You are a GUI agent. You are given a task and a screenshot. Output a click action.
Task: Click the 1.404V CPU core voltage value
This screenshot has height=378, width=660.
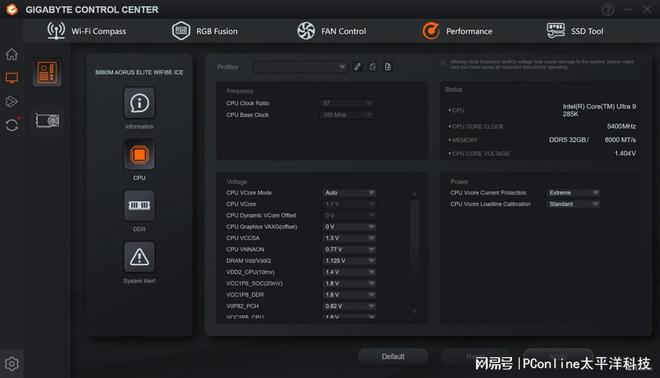625,154
